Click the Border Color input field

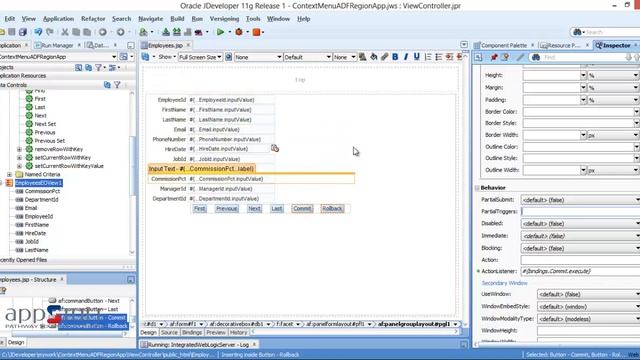tap(578, 111)
